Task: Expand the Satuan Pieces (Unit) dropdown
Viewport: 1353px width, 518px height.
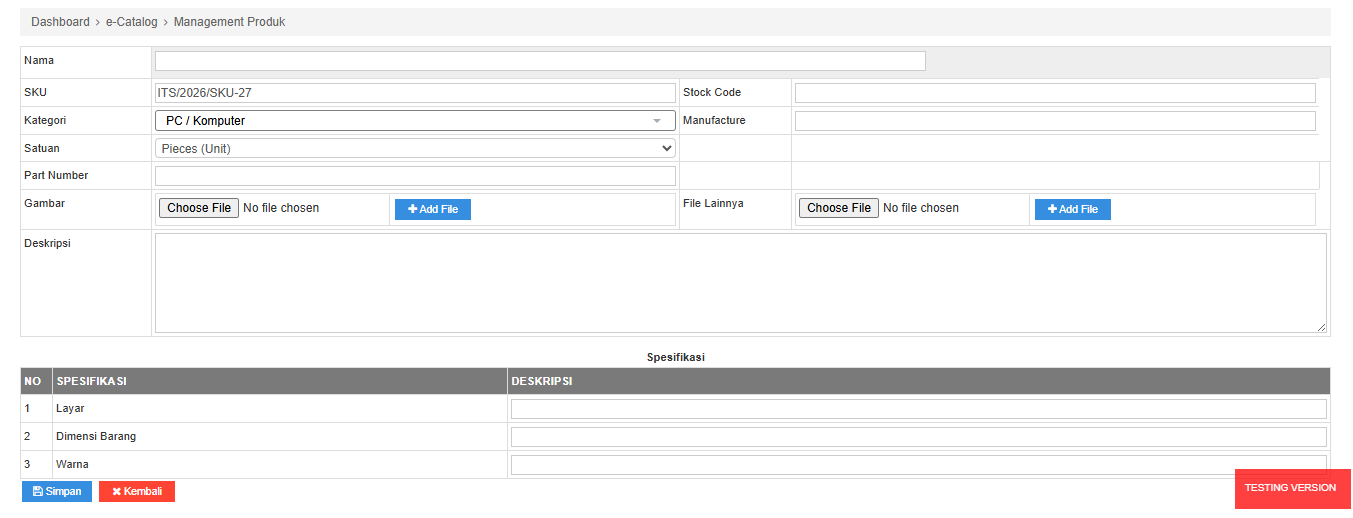Action: pos(415,148)
